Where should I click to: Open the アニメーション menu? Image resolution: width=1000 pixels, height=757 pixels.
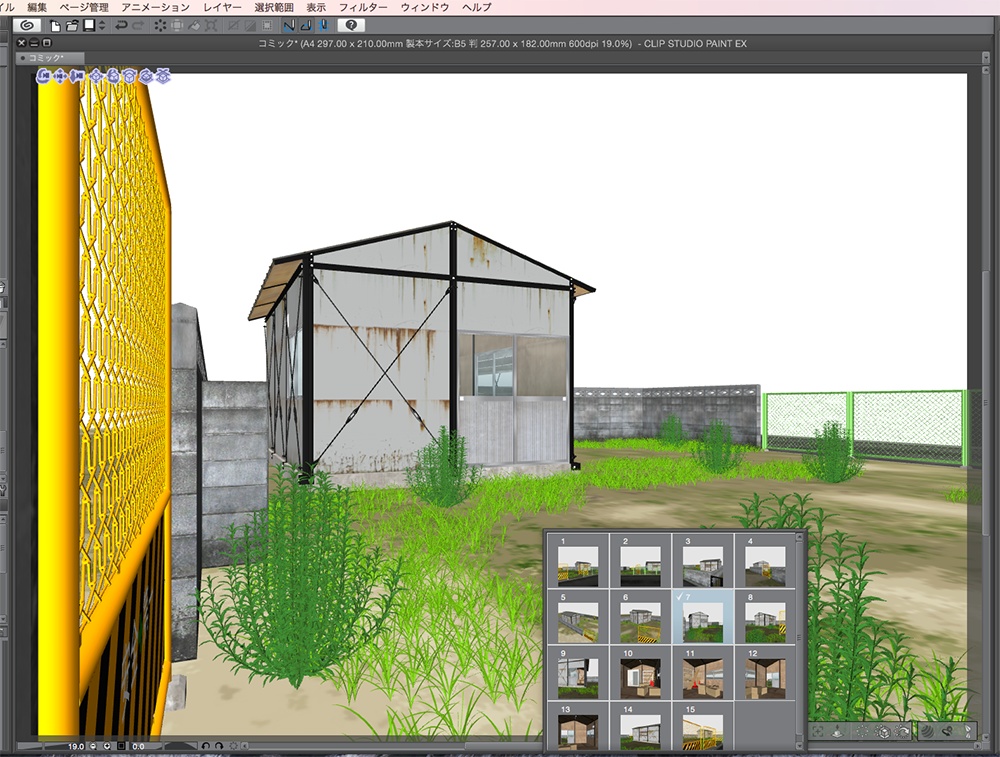[x=156, y=7]
